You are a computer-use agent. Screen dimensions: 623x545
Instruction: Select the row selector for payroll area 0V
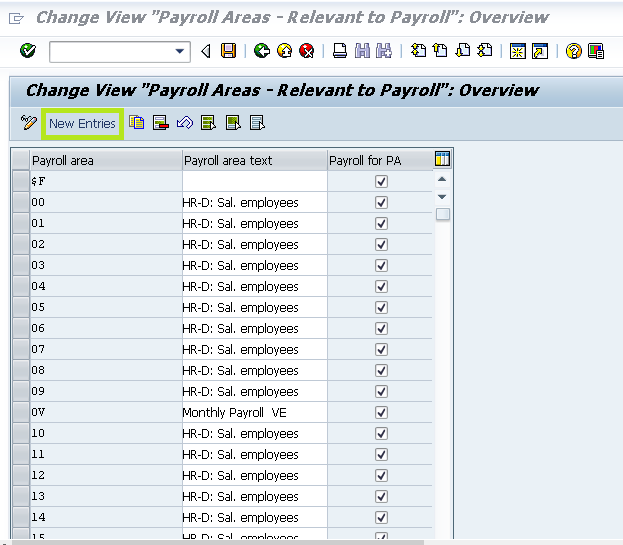click(21, 412)
